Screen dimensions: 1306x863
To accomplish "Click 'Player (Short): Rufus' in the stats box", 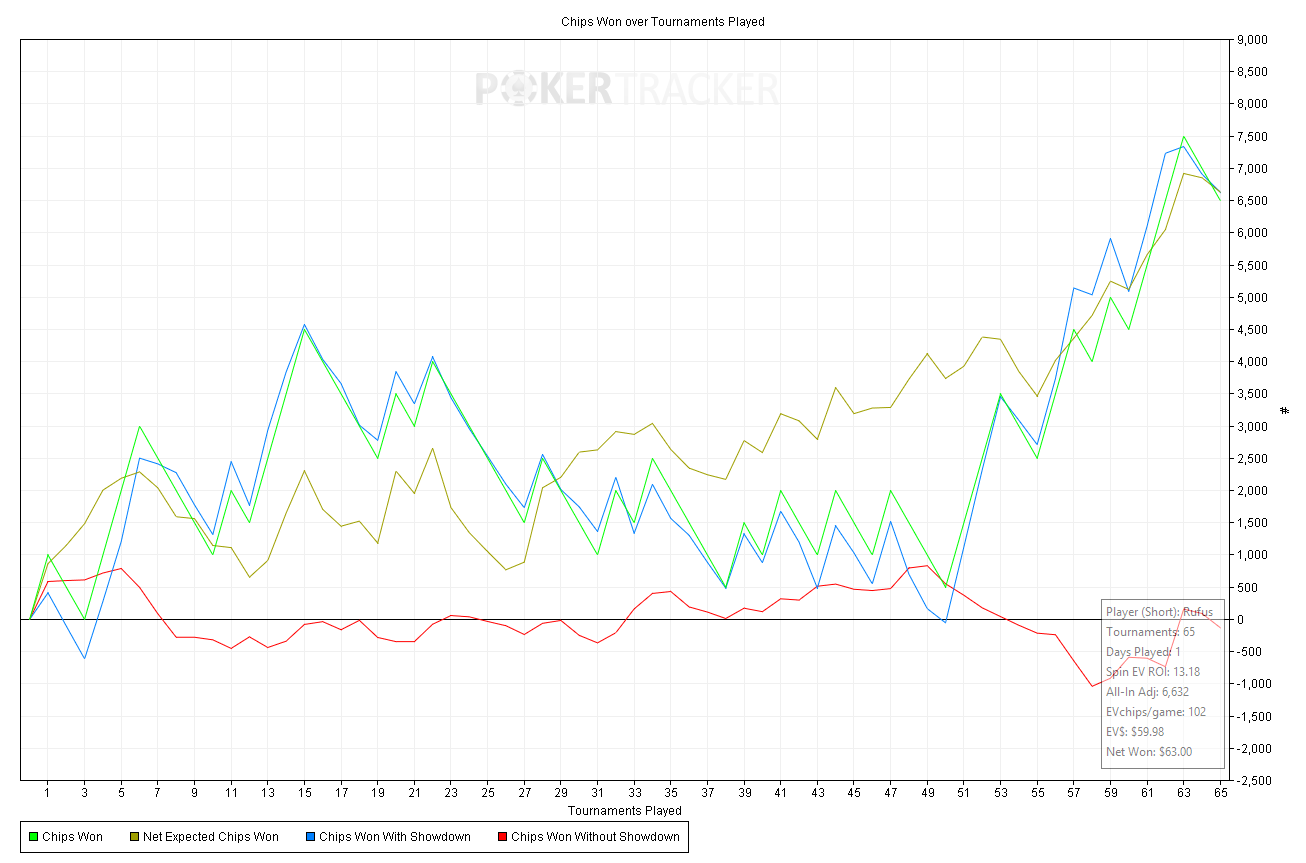I will tap(1160, 612).
